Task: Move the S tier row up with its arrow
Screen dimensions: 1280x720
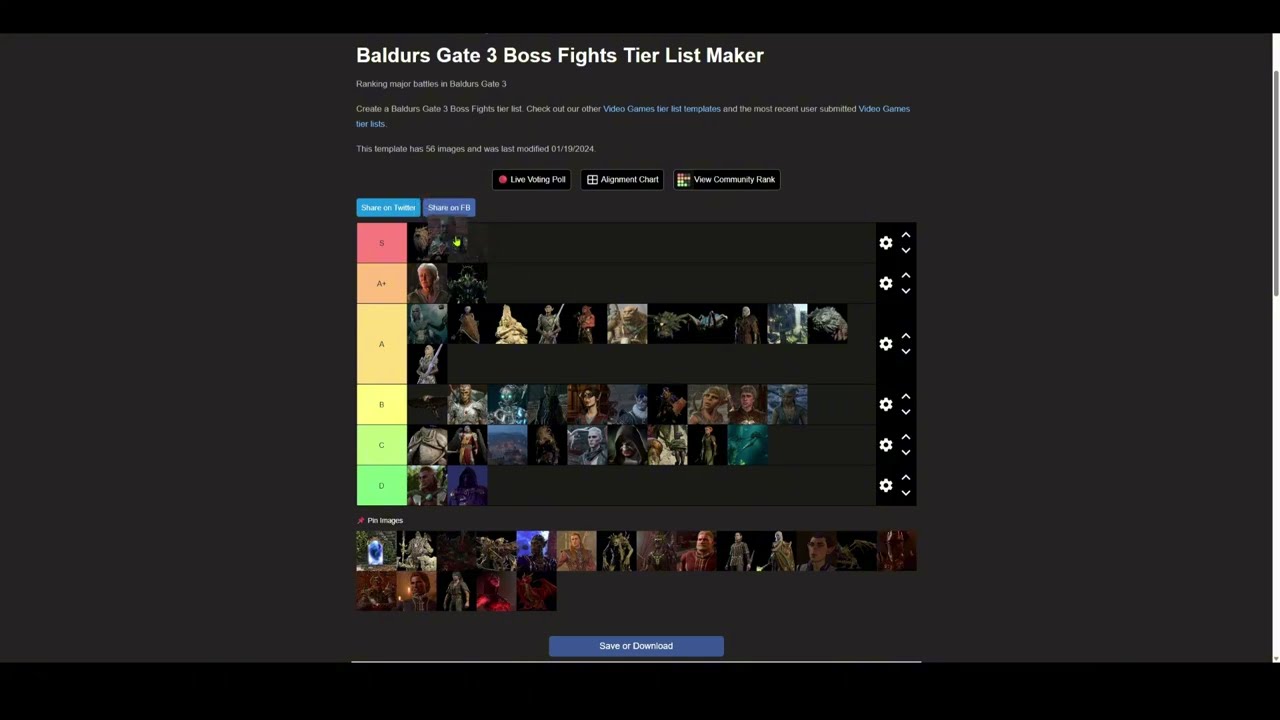Action: (x=906, y=235)
